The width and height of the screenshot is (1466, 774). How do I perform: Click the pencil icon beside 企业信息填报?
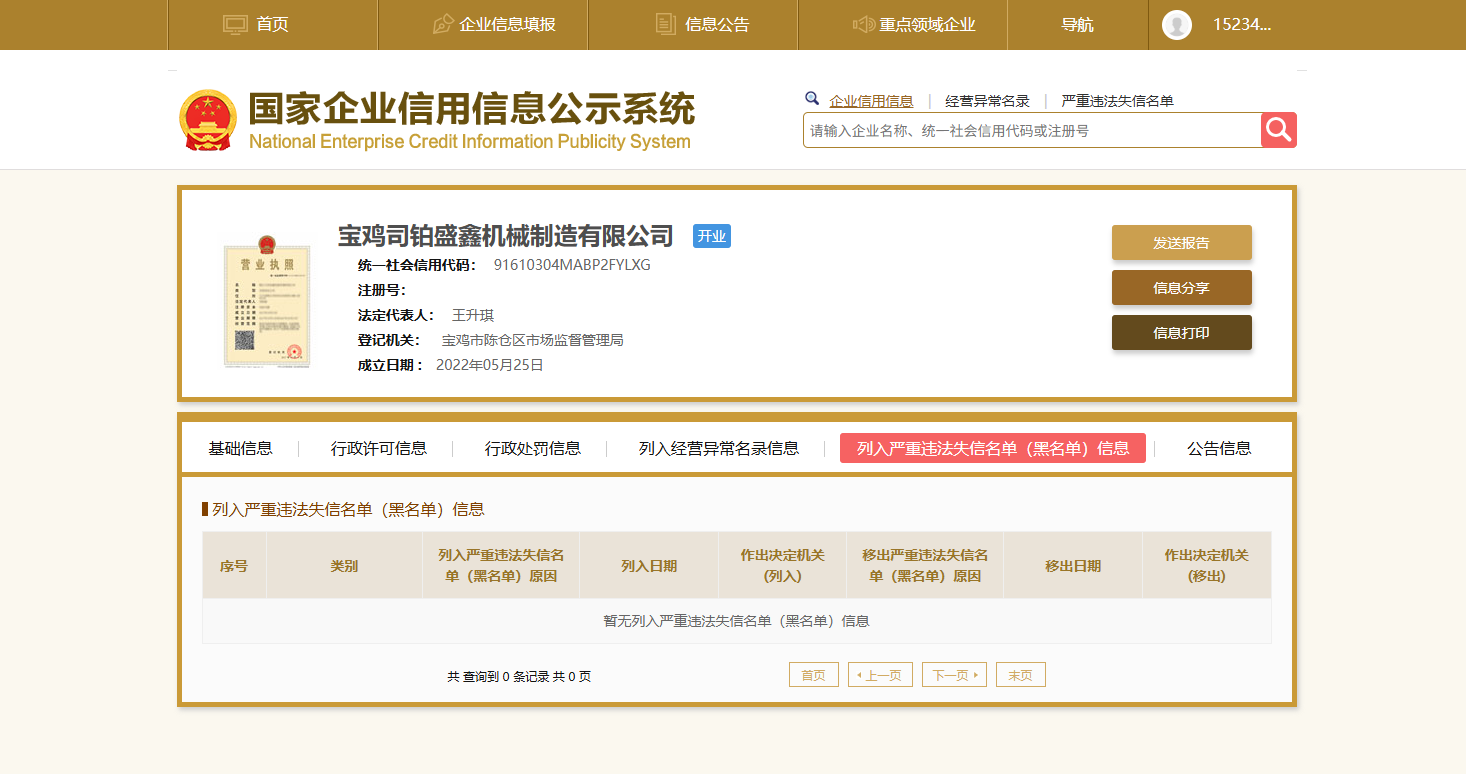coord(443,25)
